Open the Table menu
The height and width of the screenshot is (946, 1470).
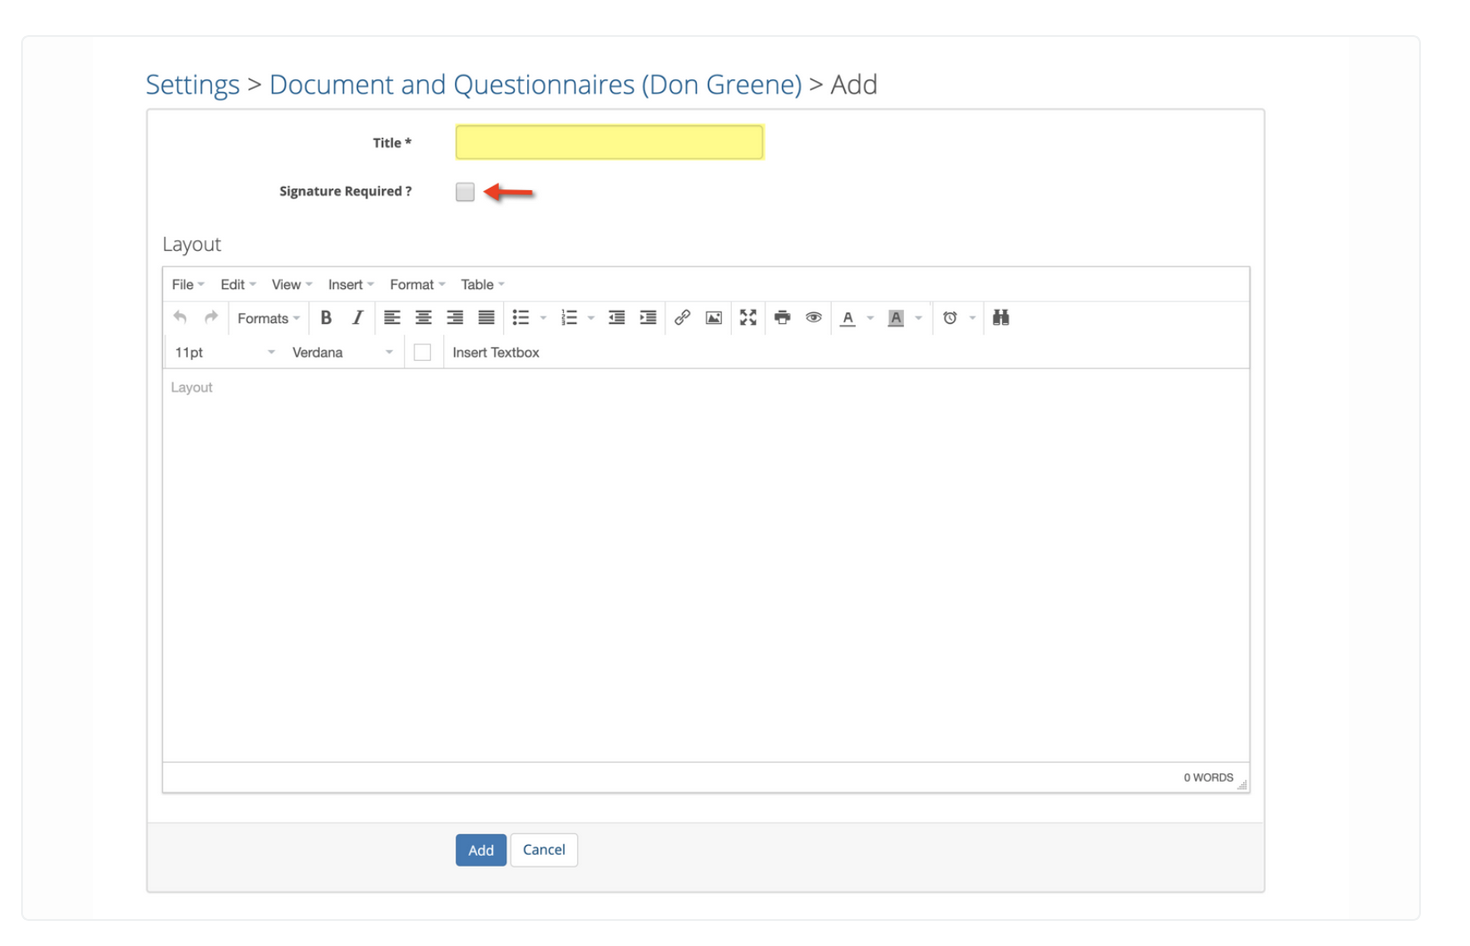click(478, 284)
